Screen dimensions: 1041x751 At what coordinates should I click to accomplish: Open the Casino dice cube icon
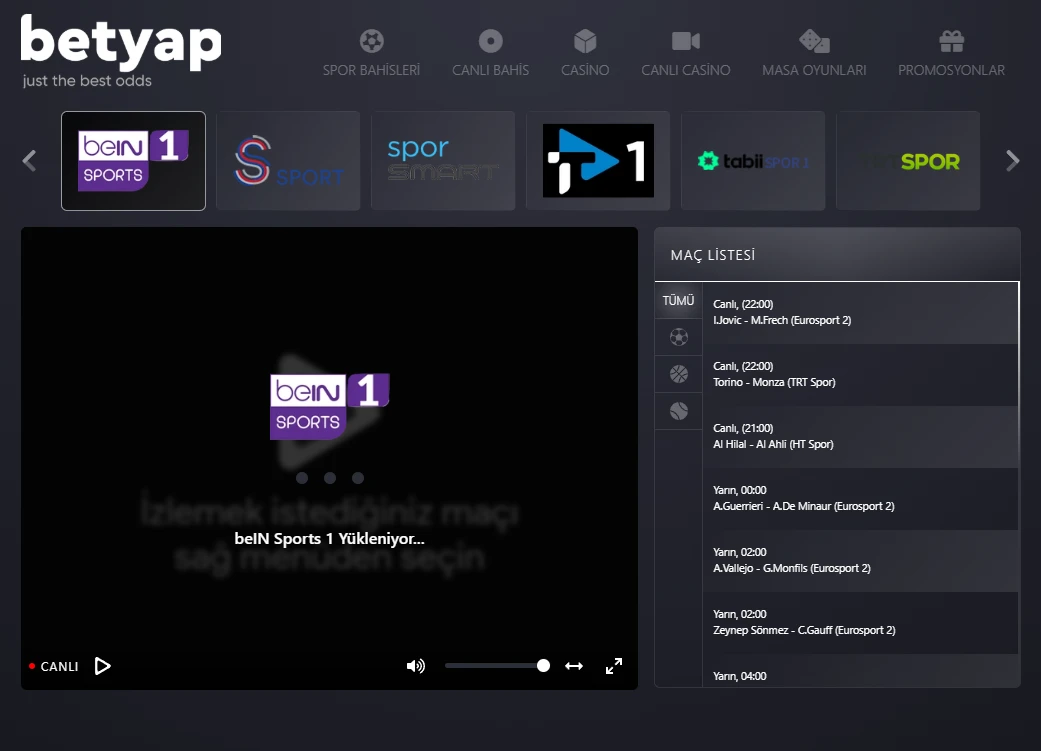(x=585, y=41)
